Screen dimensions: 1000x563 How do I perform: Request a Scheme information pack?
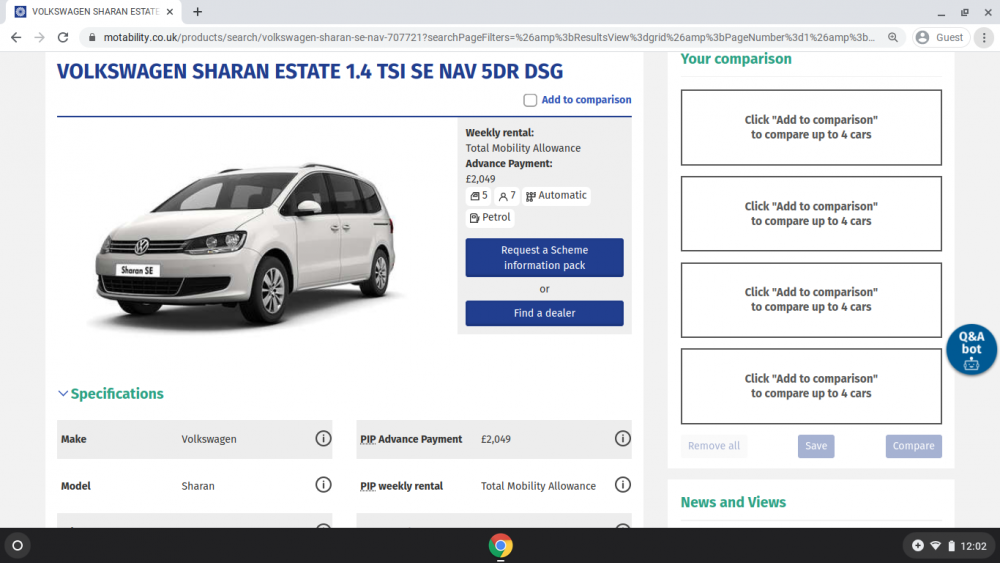(x=544, y=258)
